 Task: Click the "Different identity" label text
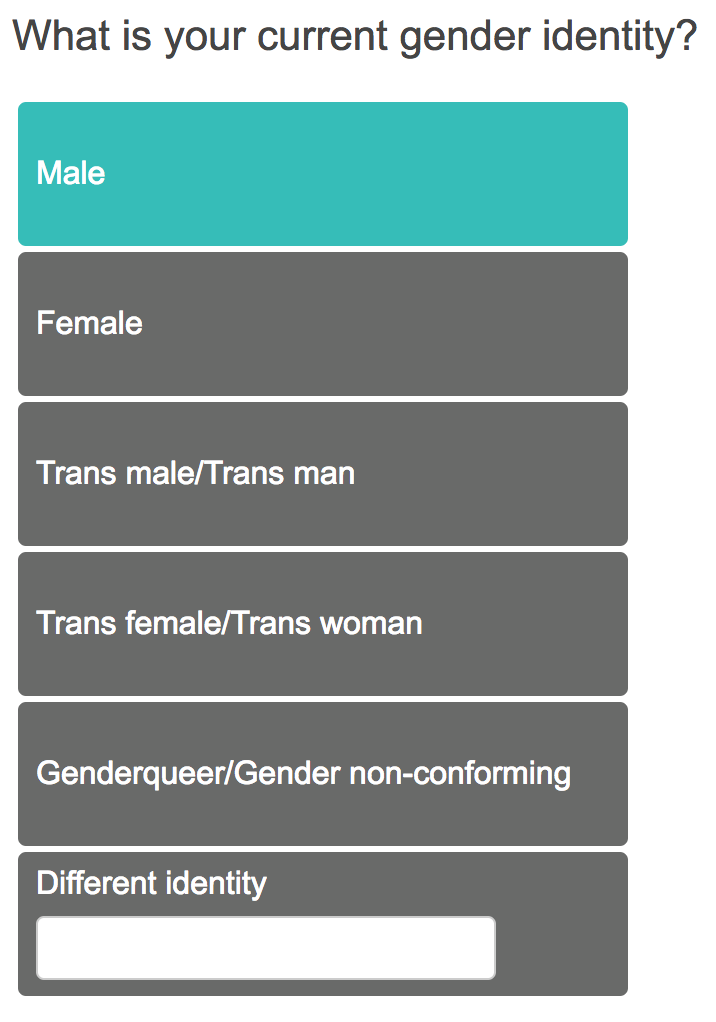(151, 883)
